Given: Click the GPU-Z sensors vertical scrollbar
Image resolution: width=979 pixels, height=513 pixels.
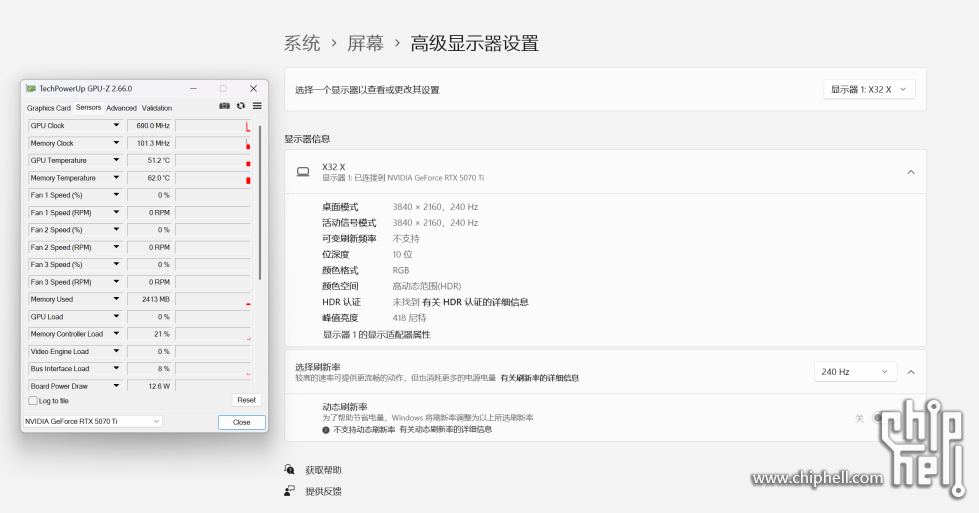Looking at the screenshot, I should [260, 202].
